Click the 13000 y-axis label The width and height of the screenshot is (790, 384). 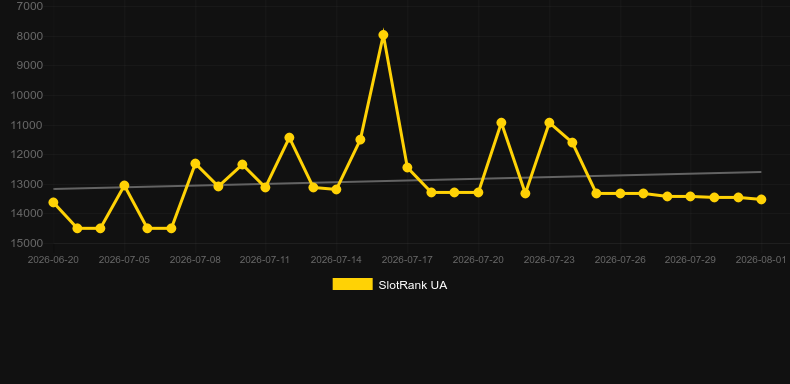[x=27, y=184]
